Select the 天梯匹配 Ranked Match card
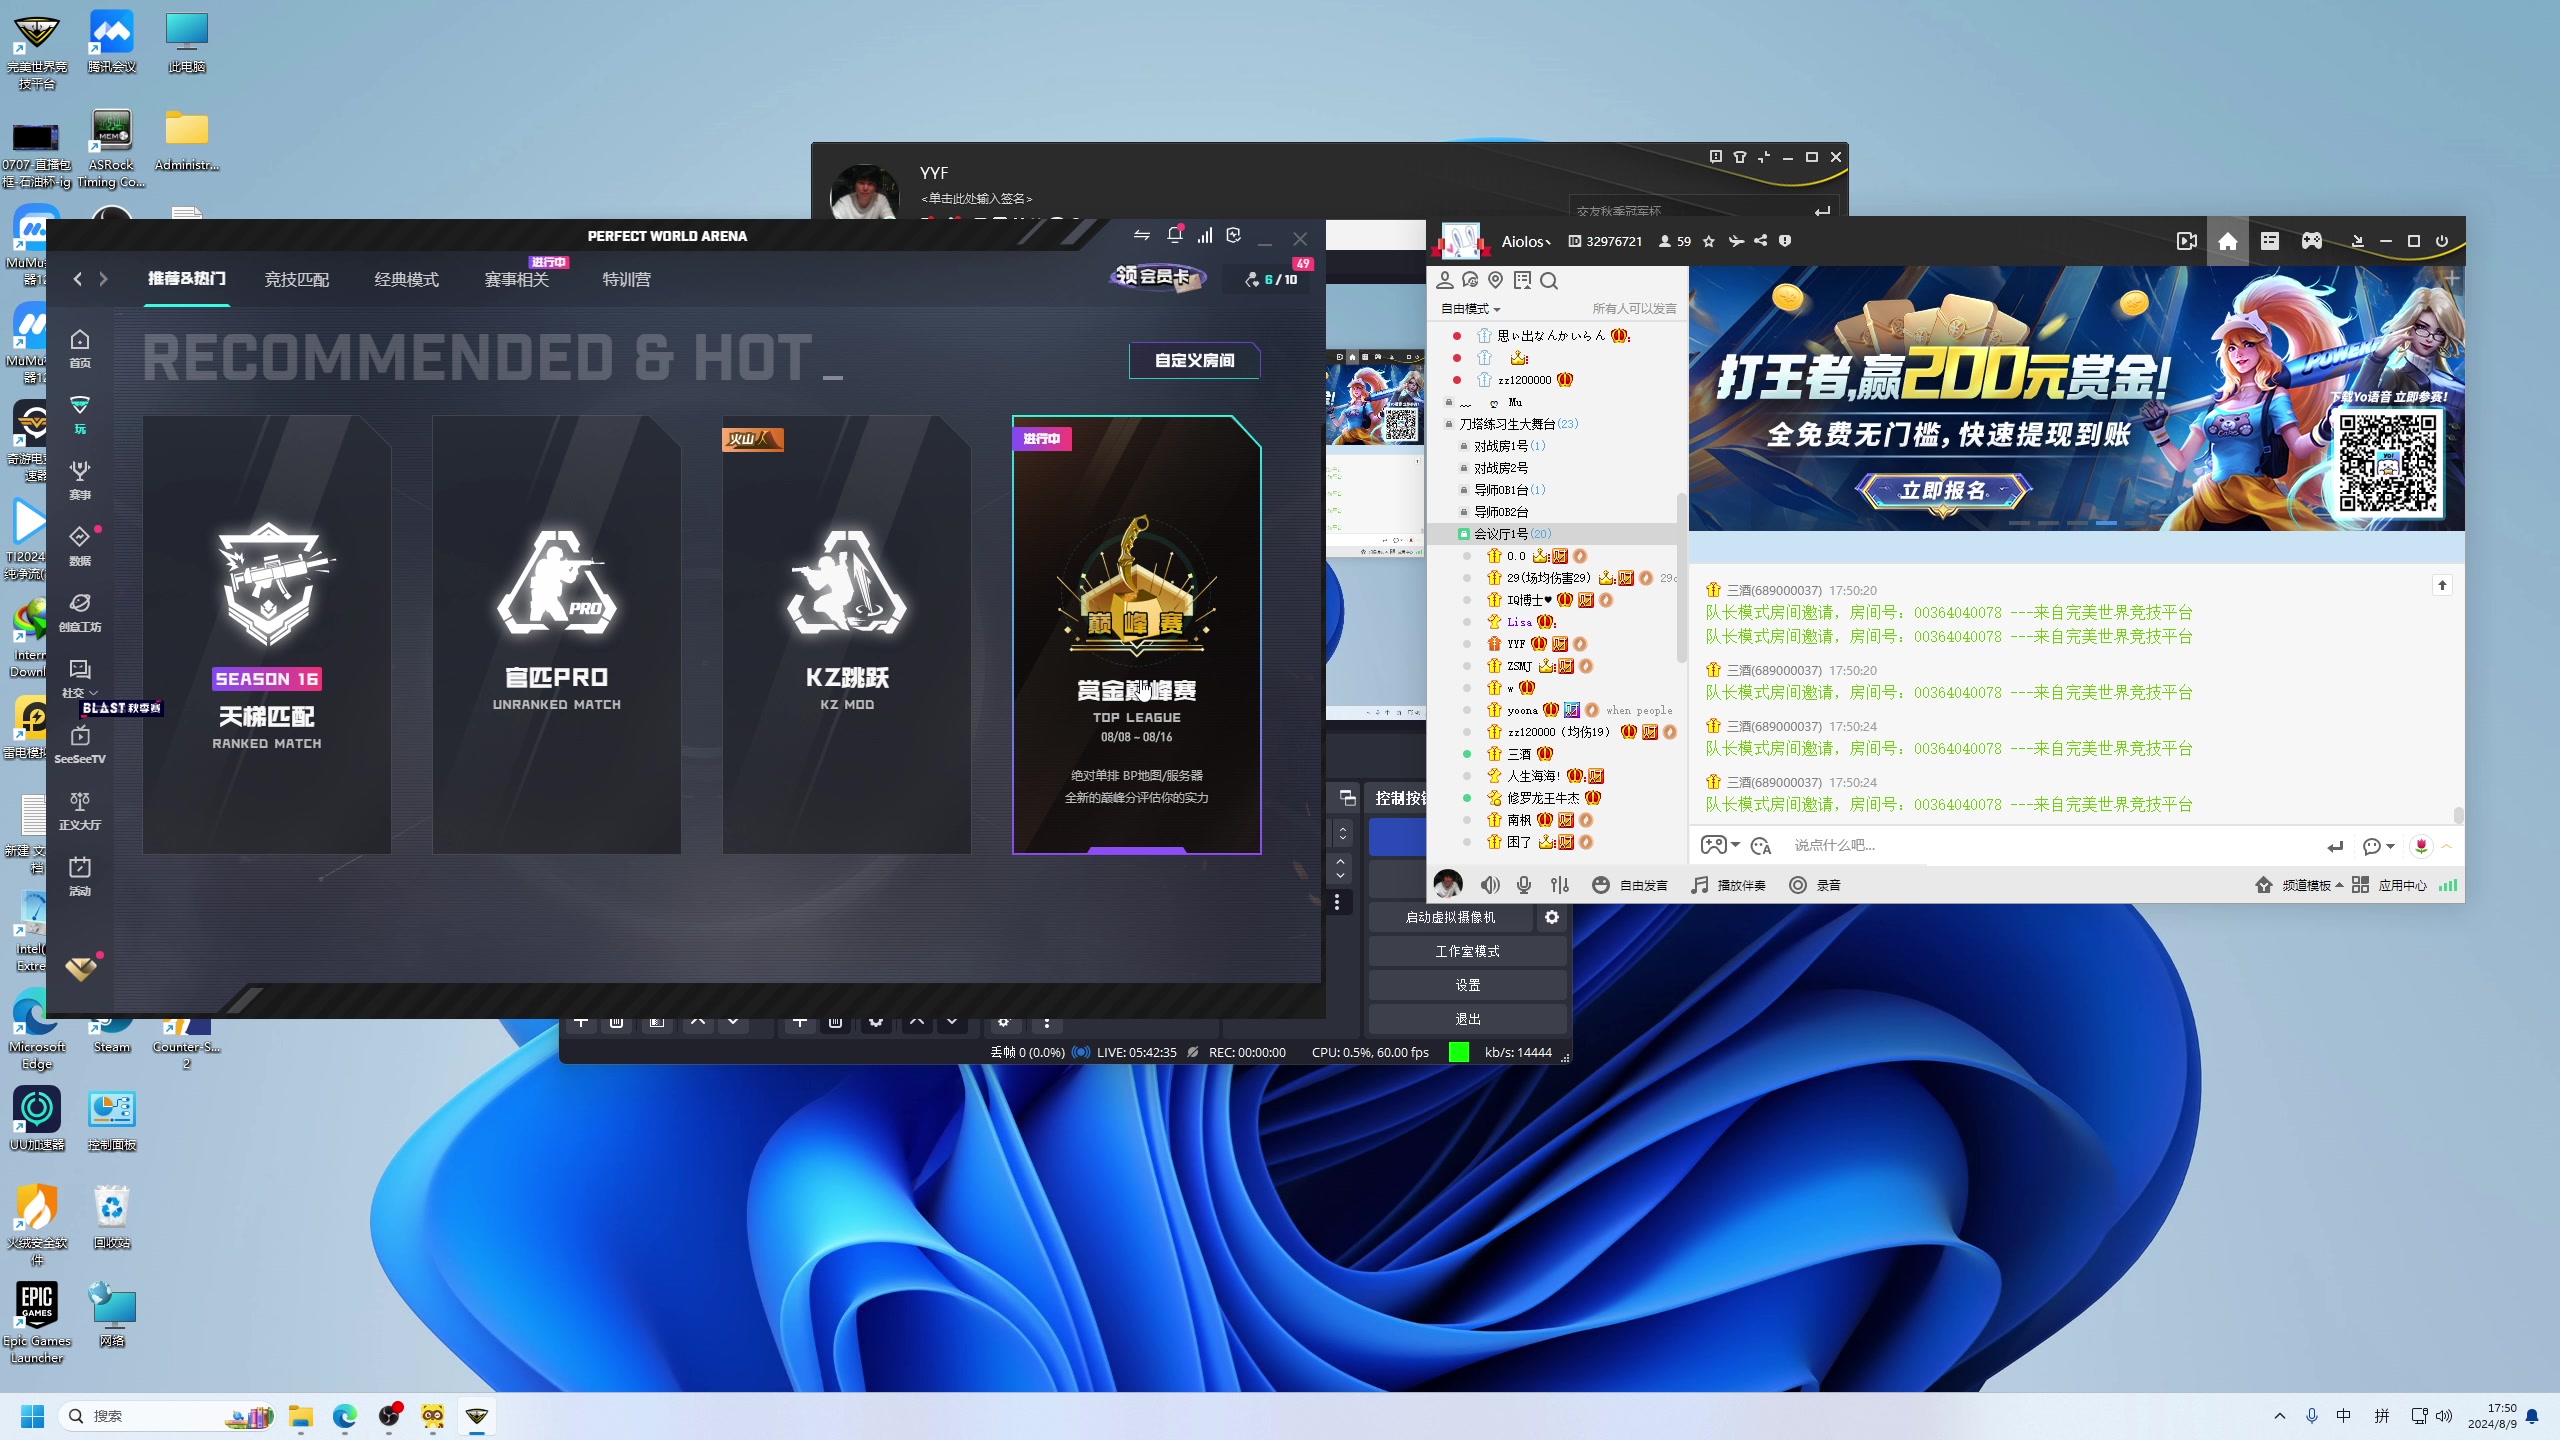The image size is (2560, 1440). [x=267, y=635]
